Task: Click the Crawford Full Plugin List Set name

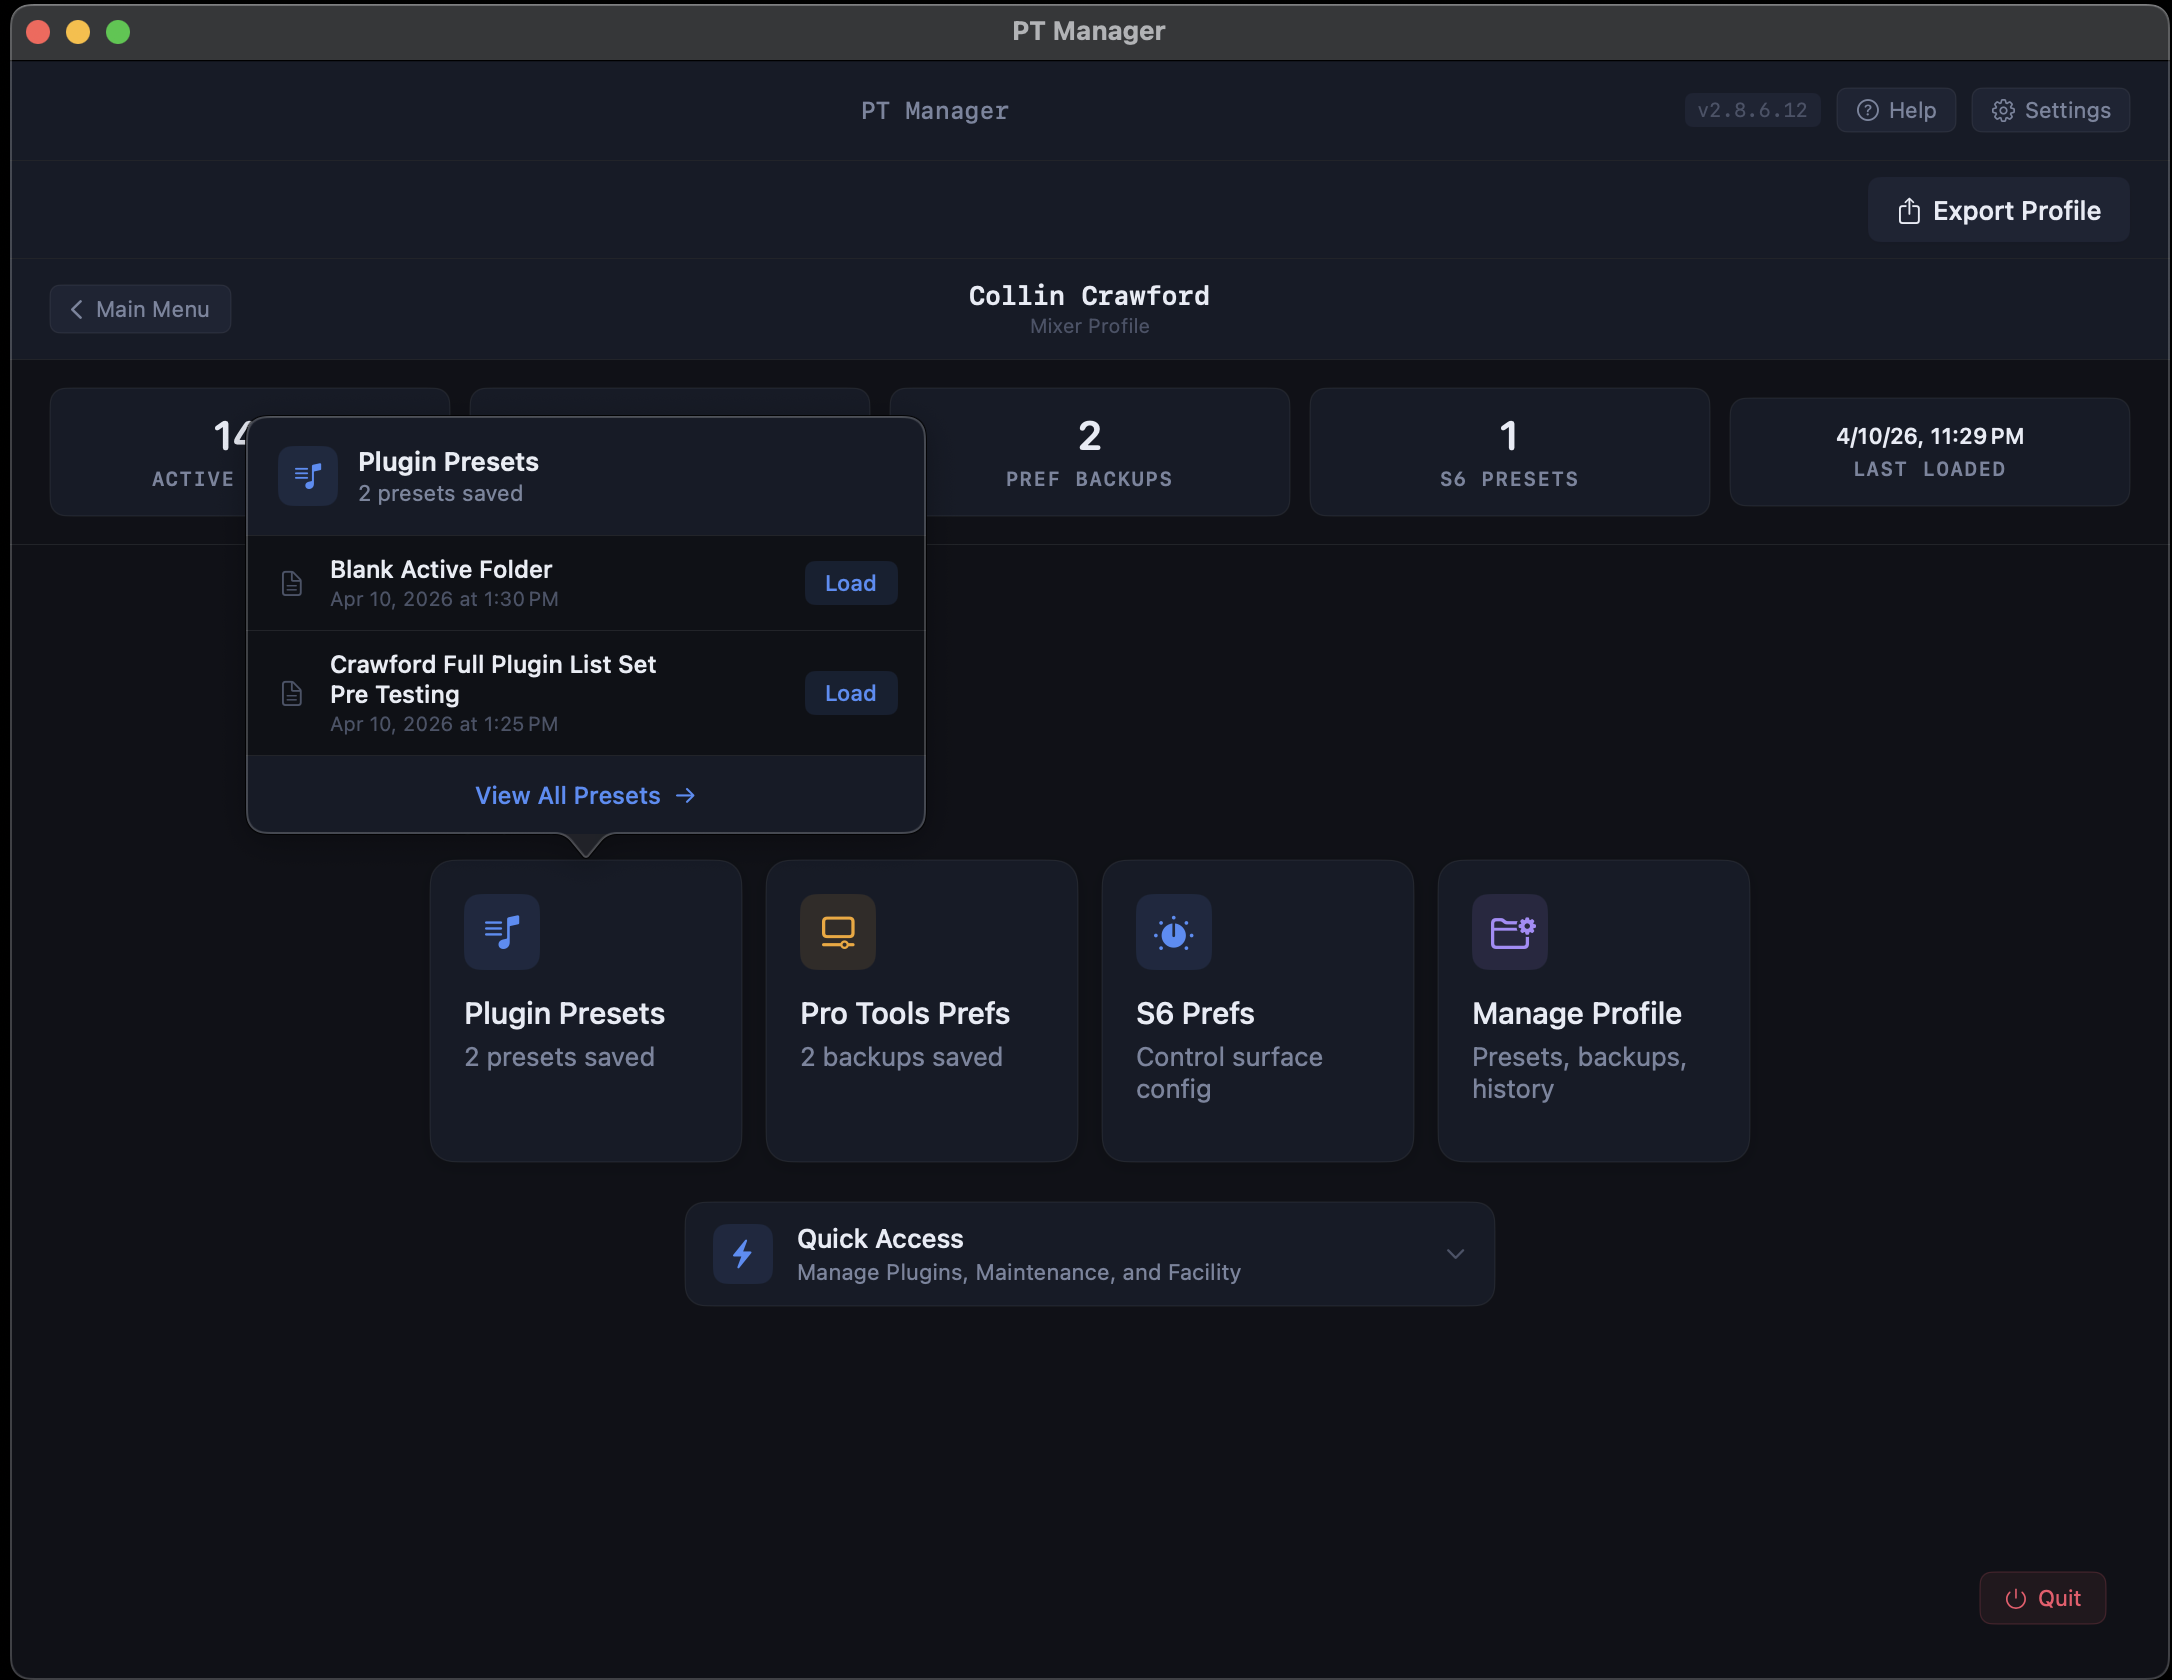Action: point(493,680)
